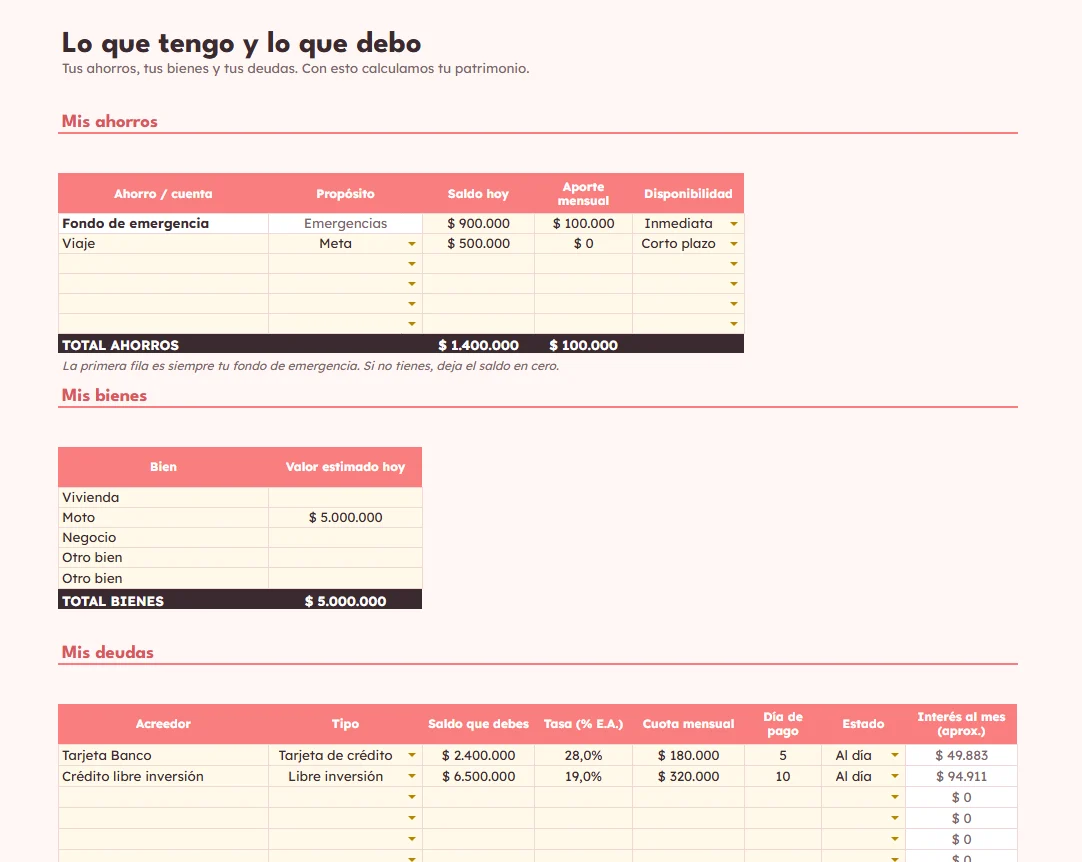Click the Mis ahorros section heading
The width and height of the screenshot is (1082, 862).
click(x=110, y=121)
